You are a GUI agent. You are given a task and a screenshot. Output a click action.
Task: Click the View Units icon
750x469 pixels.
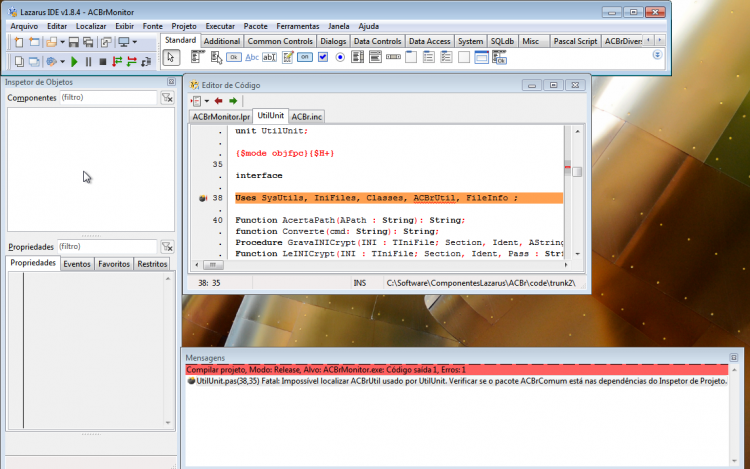[19, 61]
